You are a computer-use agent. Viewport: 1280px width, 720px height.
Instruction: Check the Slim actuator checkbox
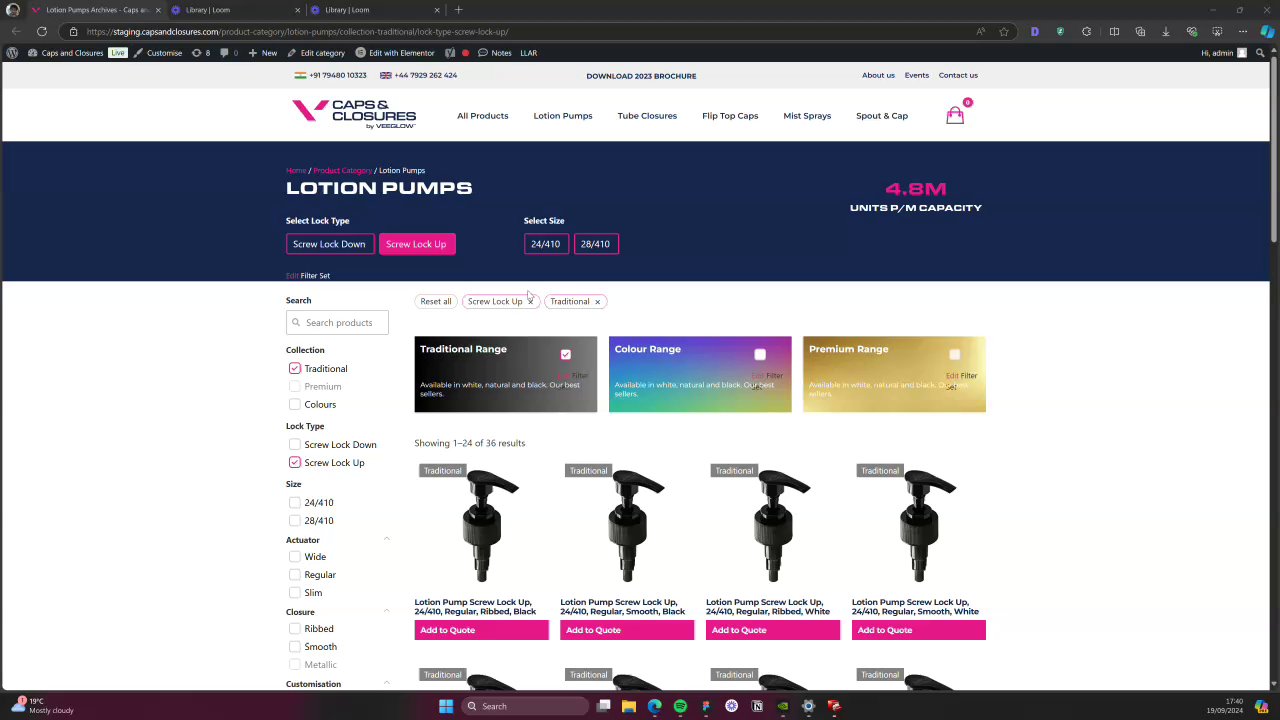(x=294, y=593)
